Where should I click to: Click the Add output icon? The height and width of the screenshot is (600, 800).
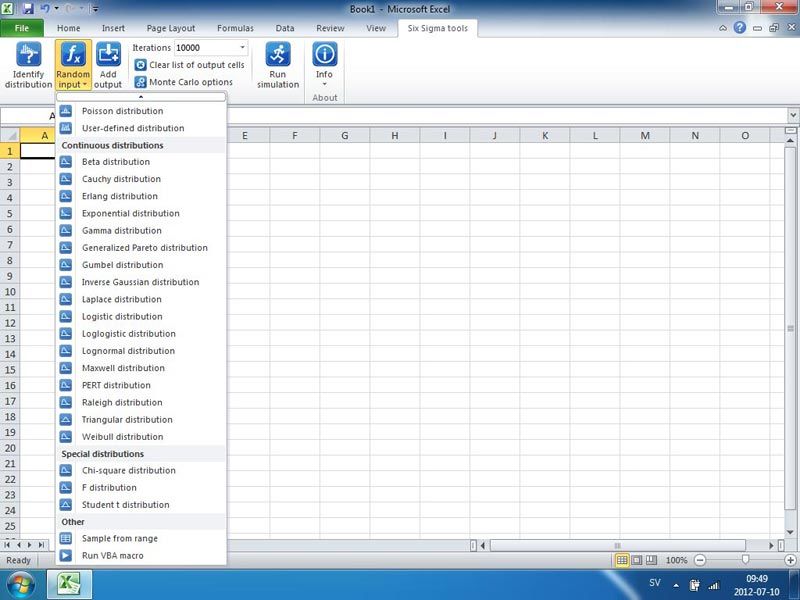click(x=108, y=55)
